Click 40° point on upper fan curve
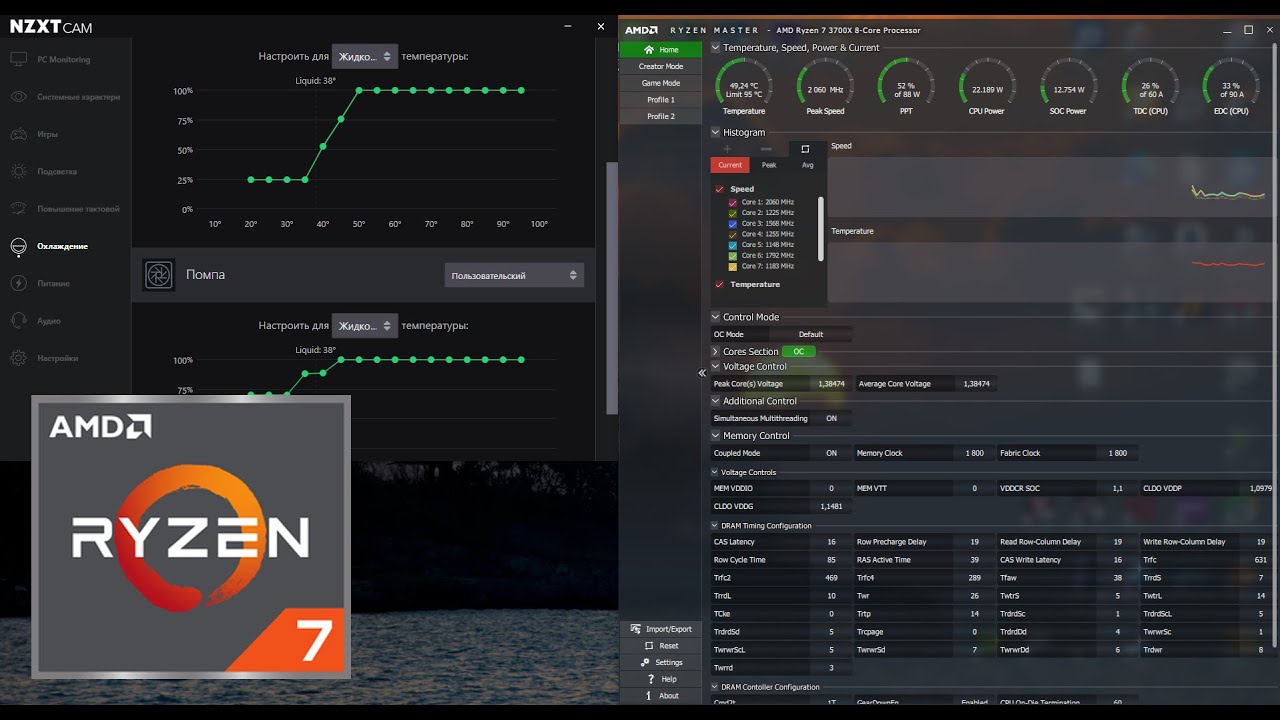 tap(323, 146)
